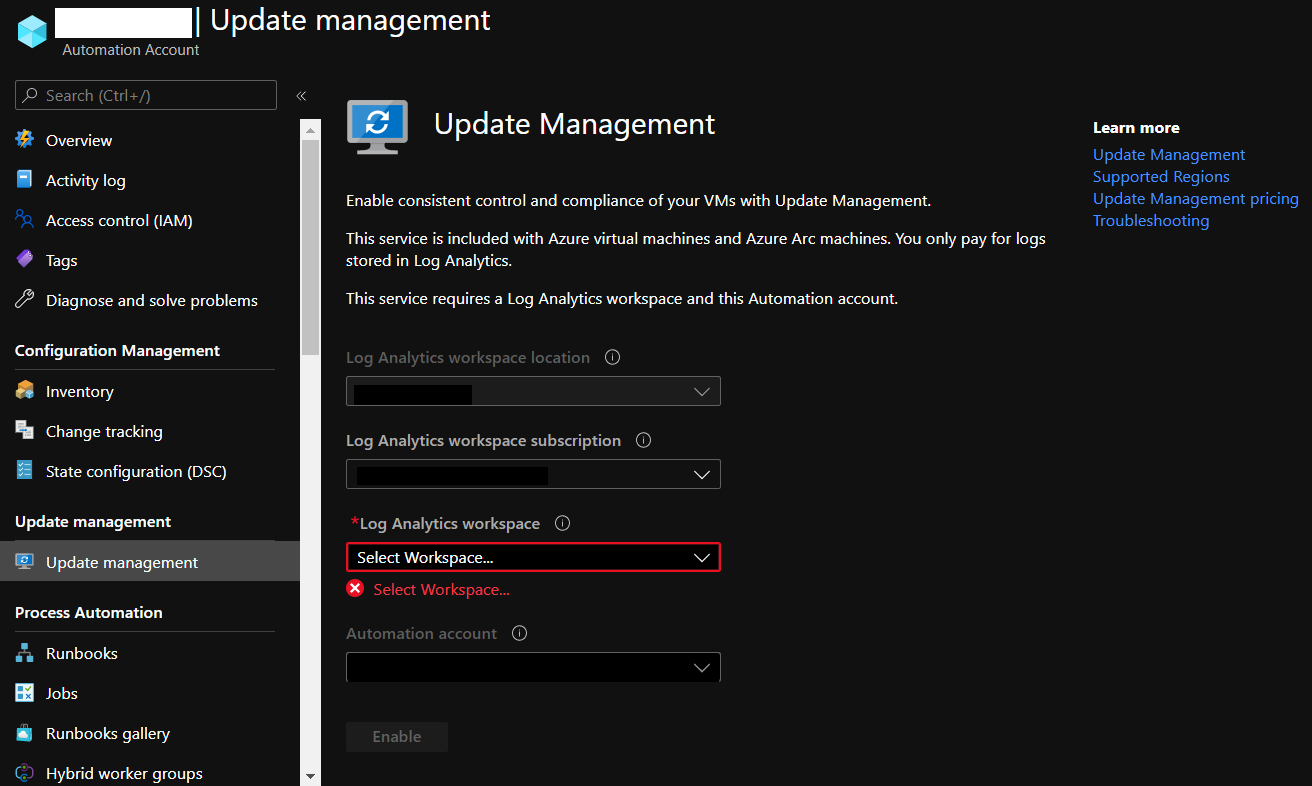Image resolution: width=1312 pixels, height=786 pixels.
Task: Click info icon beside Log Analytics workspace location
Action: 613,357
